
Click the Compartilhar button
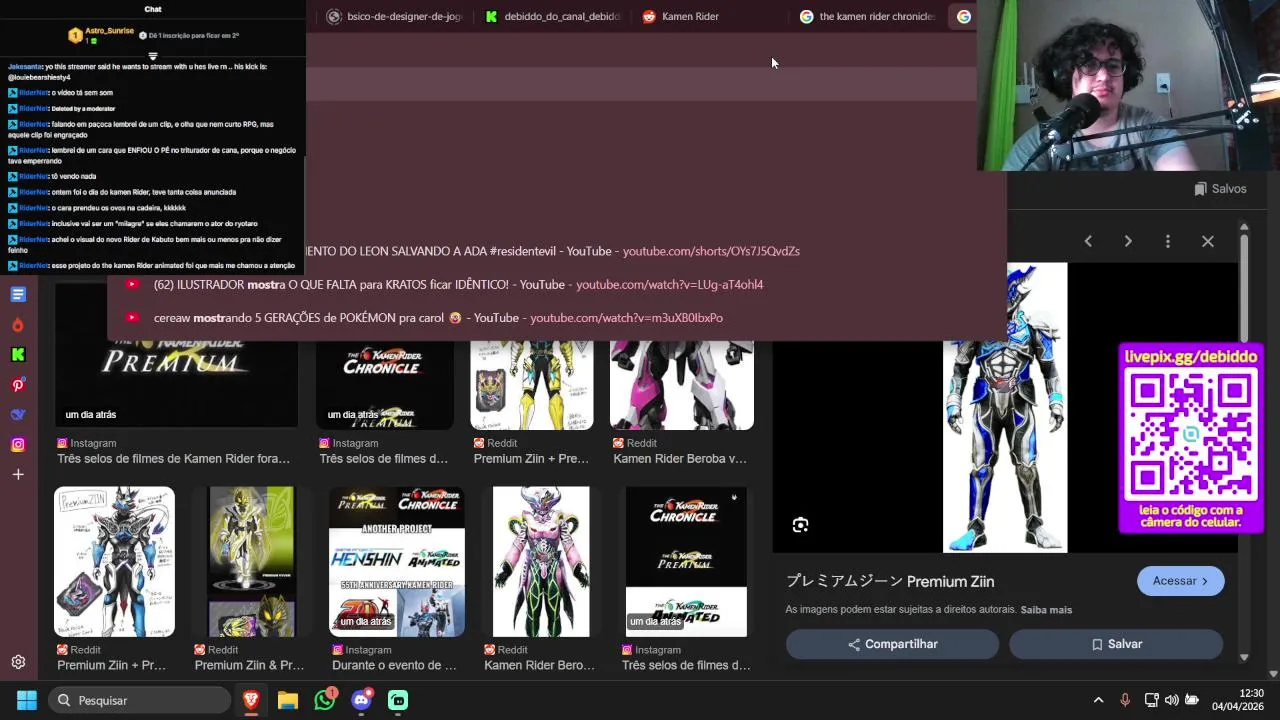[892, 644]
